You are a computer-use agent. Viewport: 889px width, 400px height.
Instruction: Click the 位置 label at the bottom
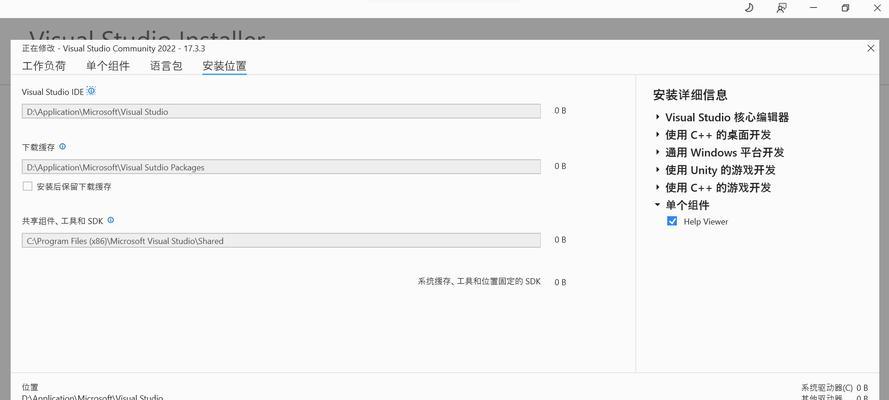[30, 388]
